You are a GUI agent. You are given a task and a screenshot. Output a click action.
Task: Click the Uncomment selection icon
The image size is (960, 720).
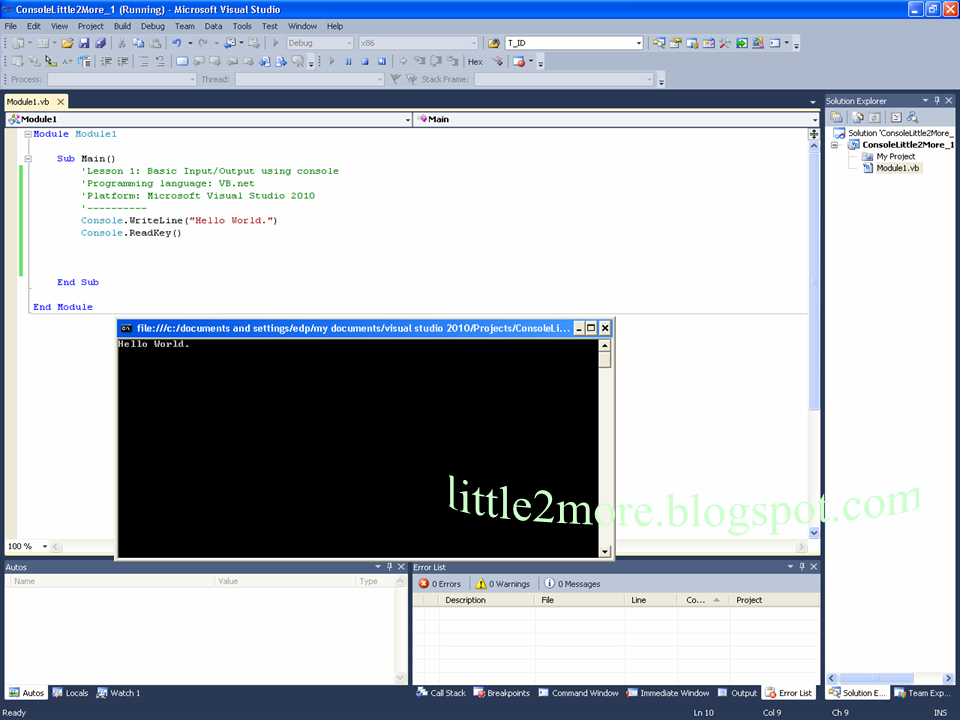point(160,61)
